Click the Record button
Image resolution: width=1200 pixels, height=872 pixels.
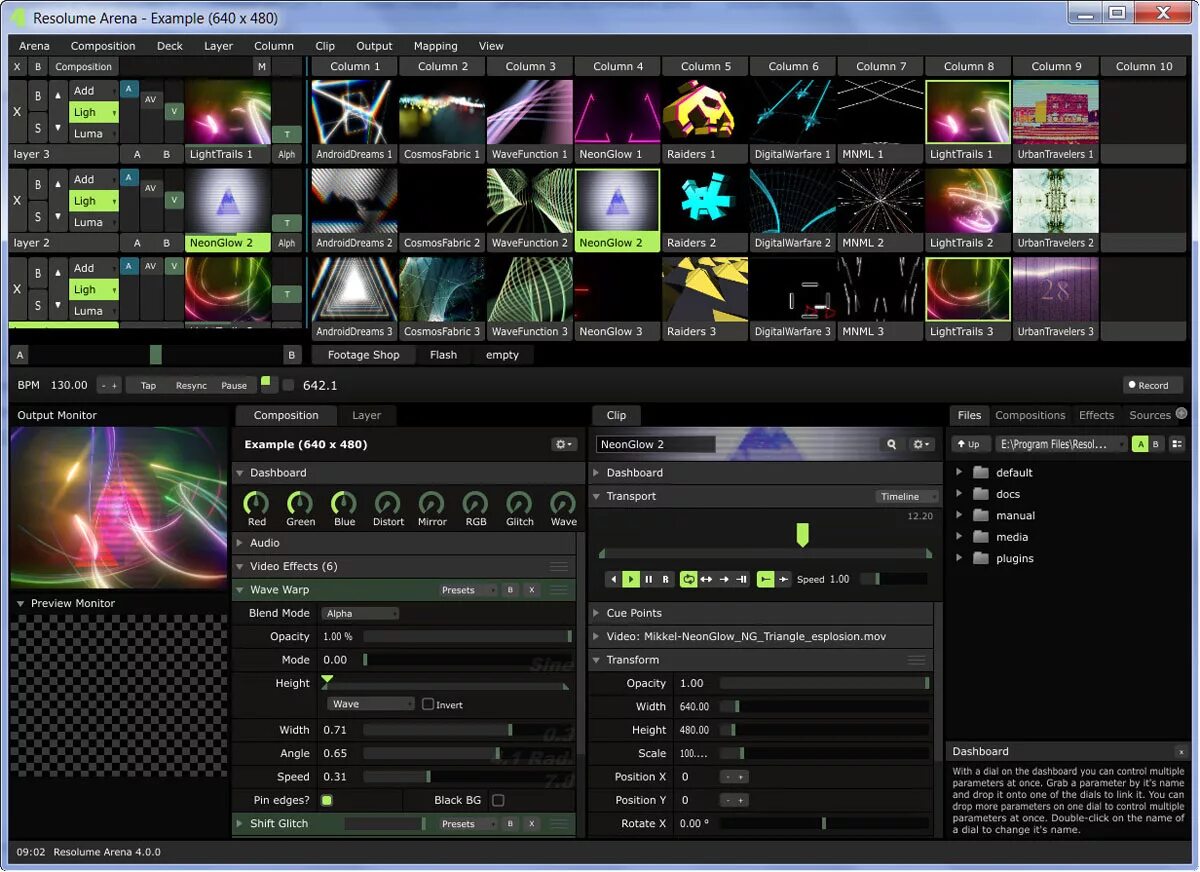(x=1152, y=385)
